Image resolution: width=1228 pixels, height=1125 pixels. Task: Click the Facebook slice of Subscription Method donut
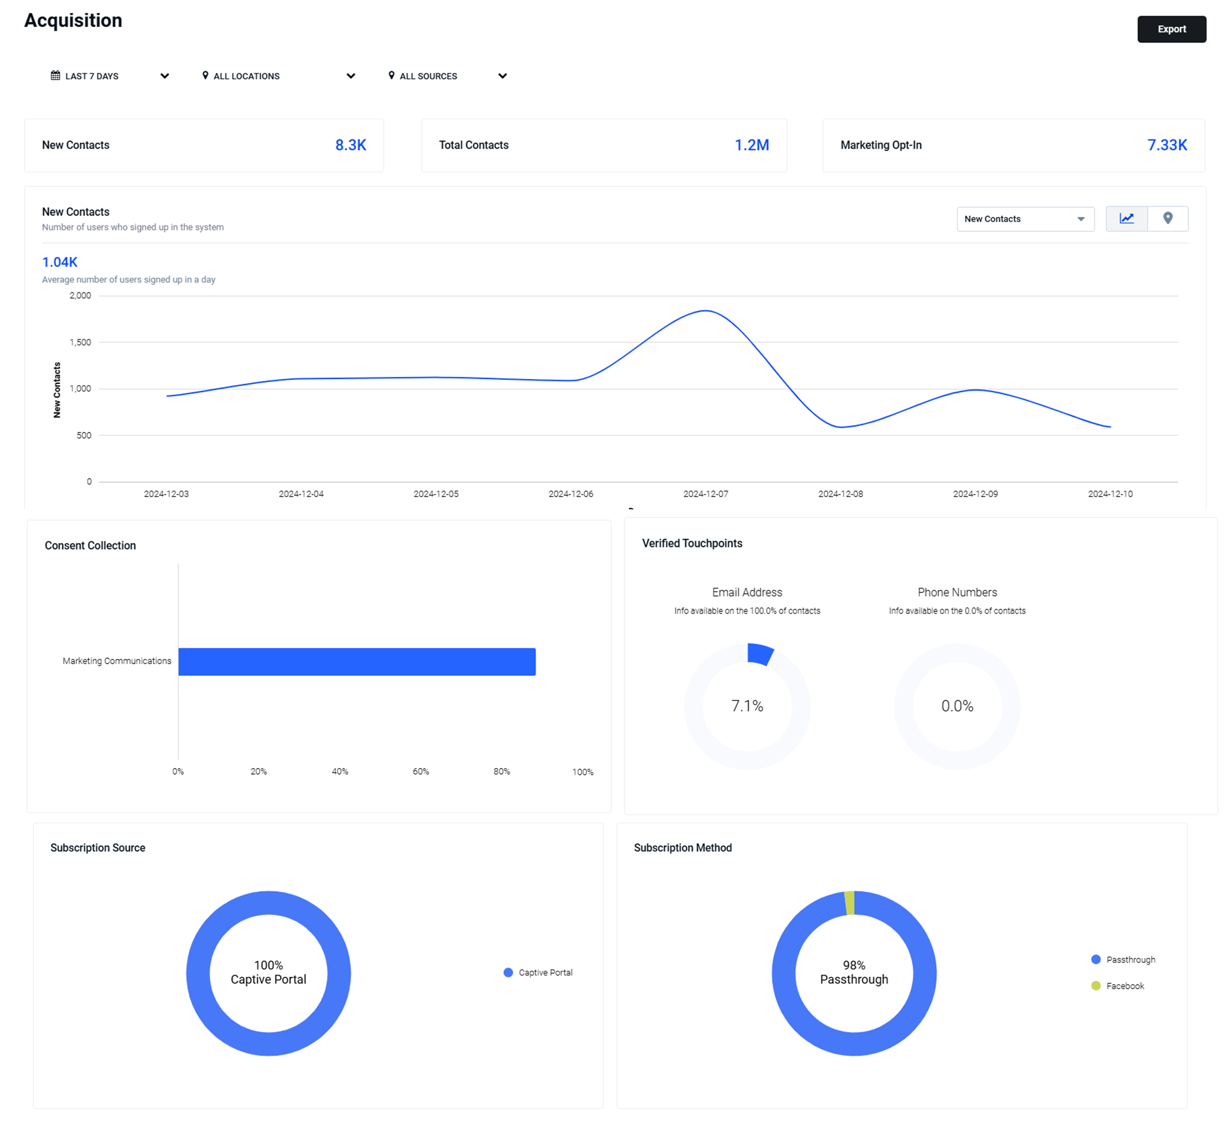tap(849, 902)
